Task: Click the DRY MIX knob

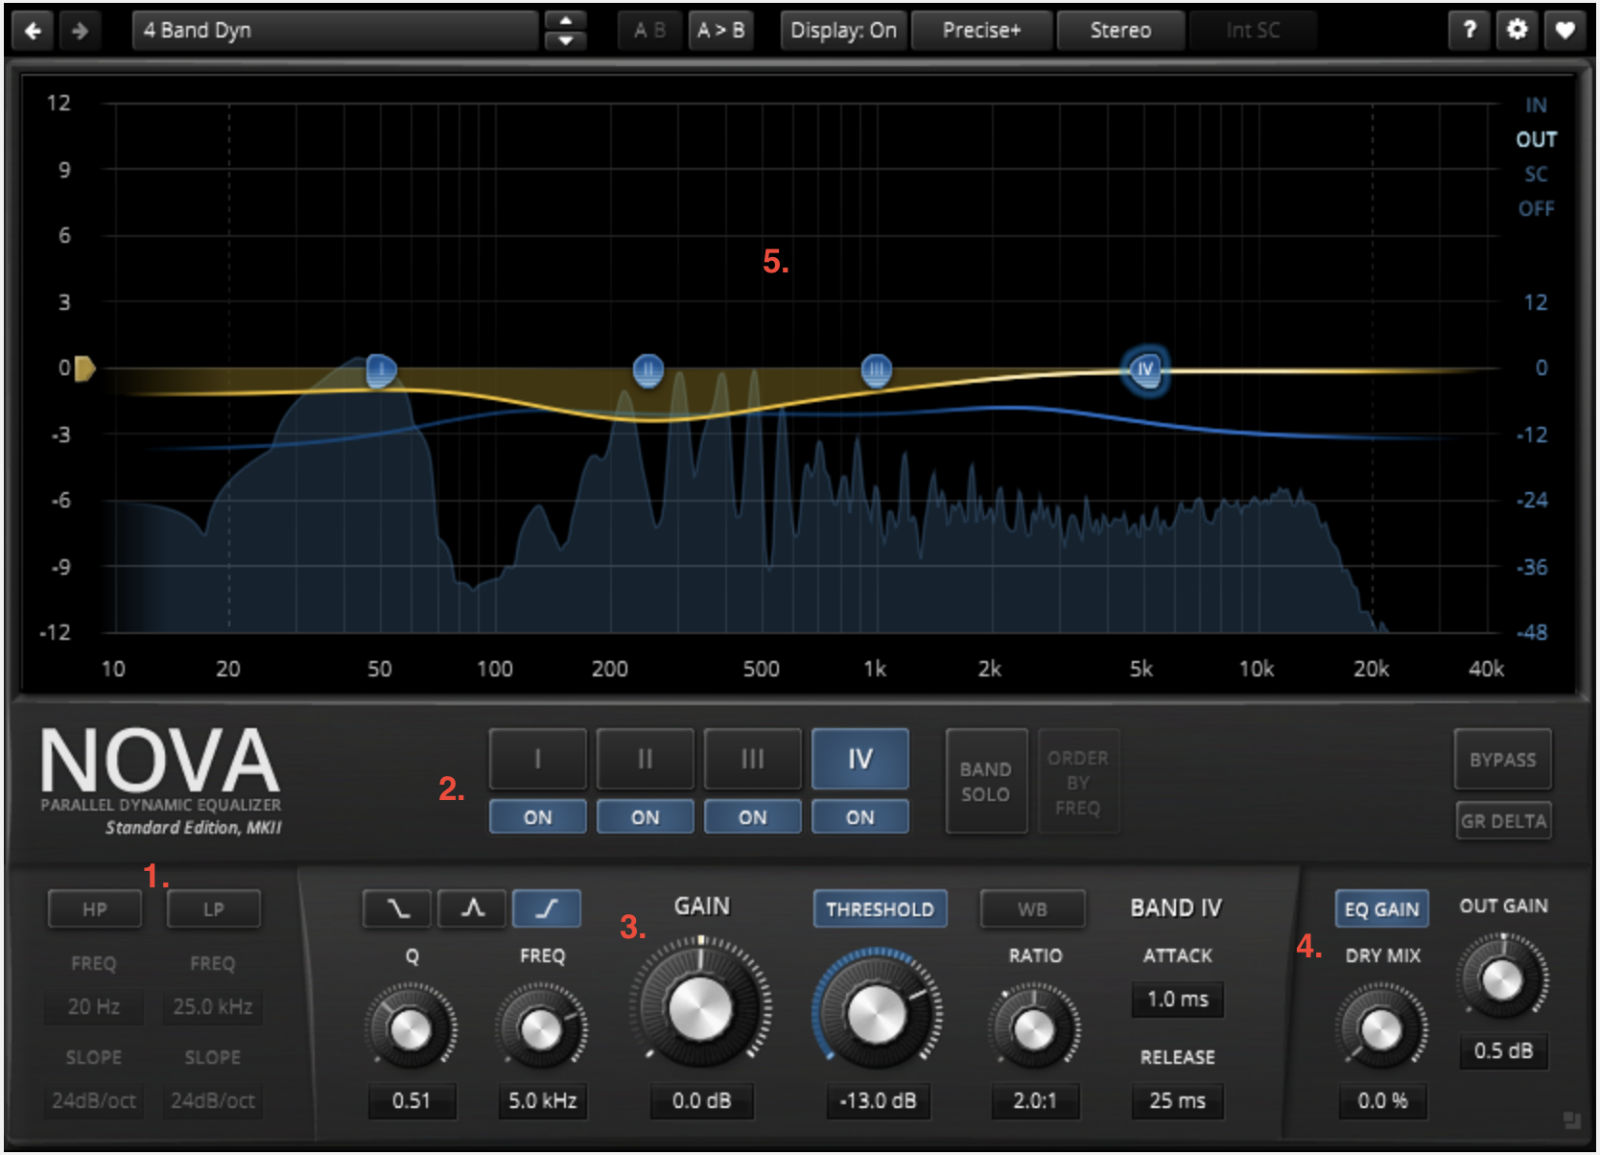Action: (x=1382, y=1029)
